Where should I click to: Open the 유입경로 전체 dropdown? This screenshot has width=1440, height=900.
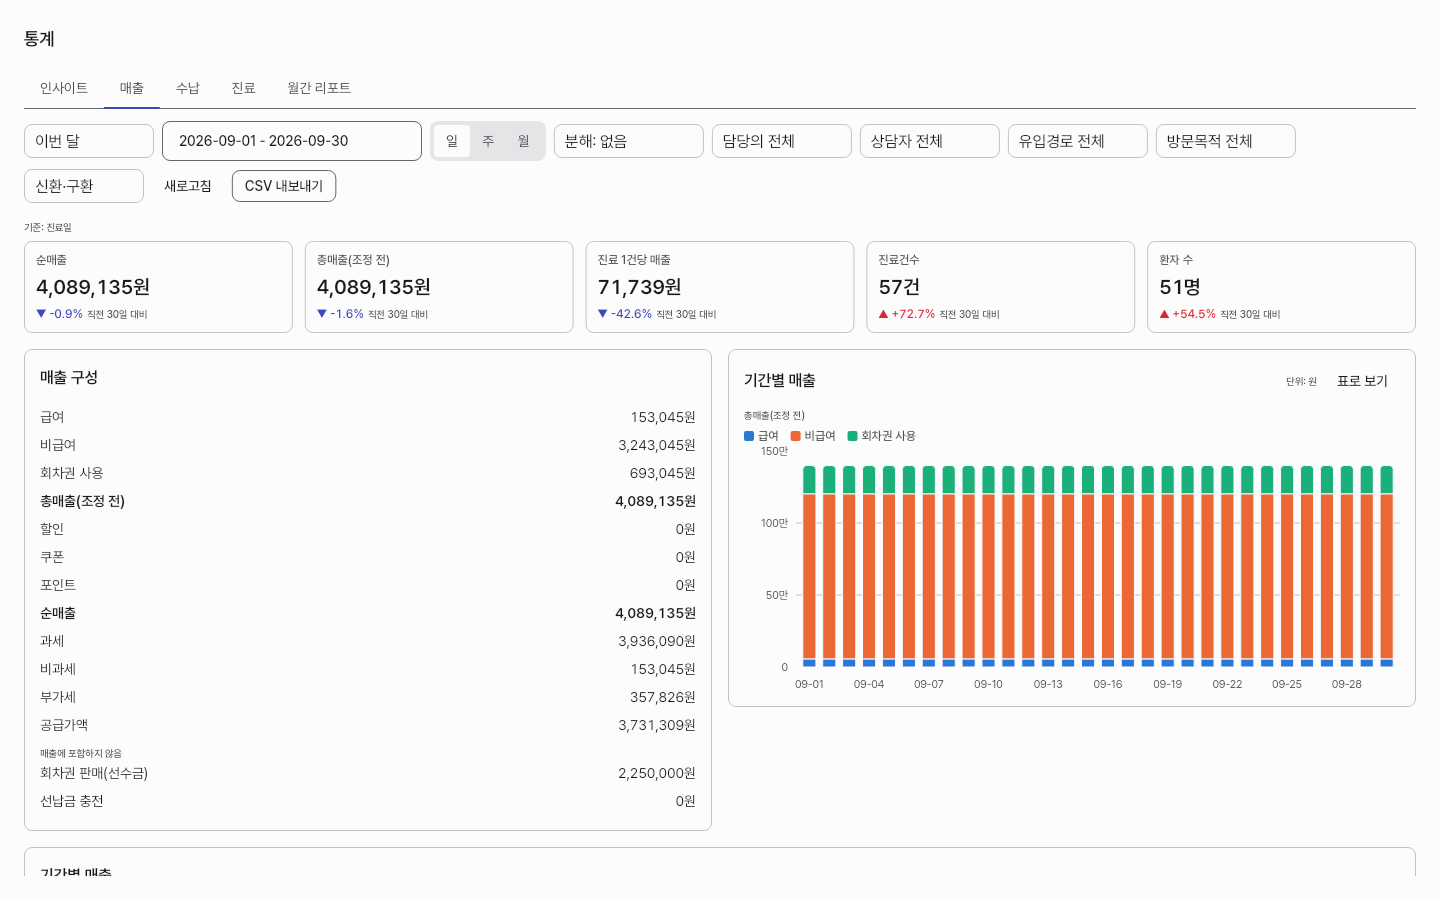pos(1078,141)
